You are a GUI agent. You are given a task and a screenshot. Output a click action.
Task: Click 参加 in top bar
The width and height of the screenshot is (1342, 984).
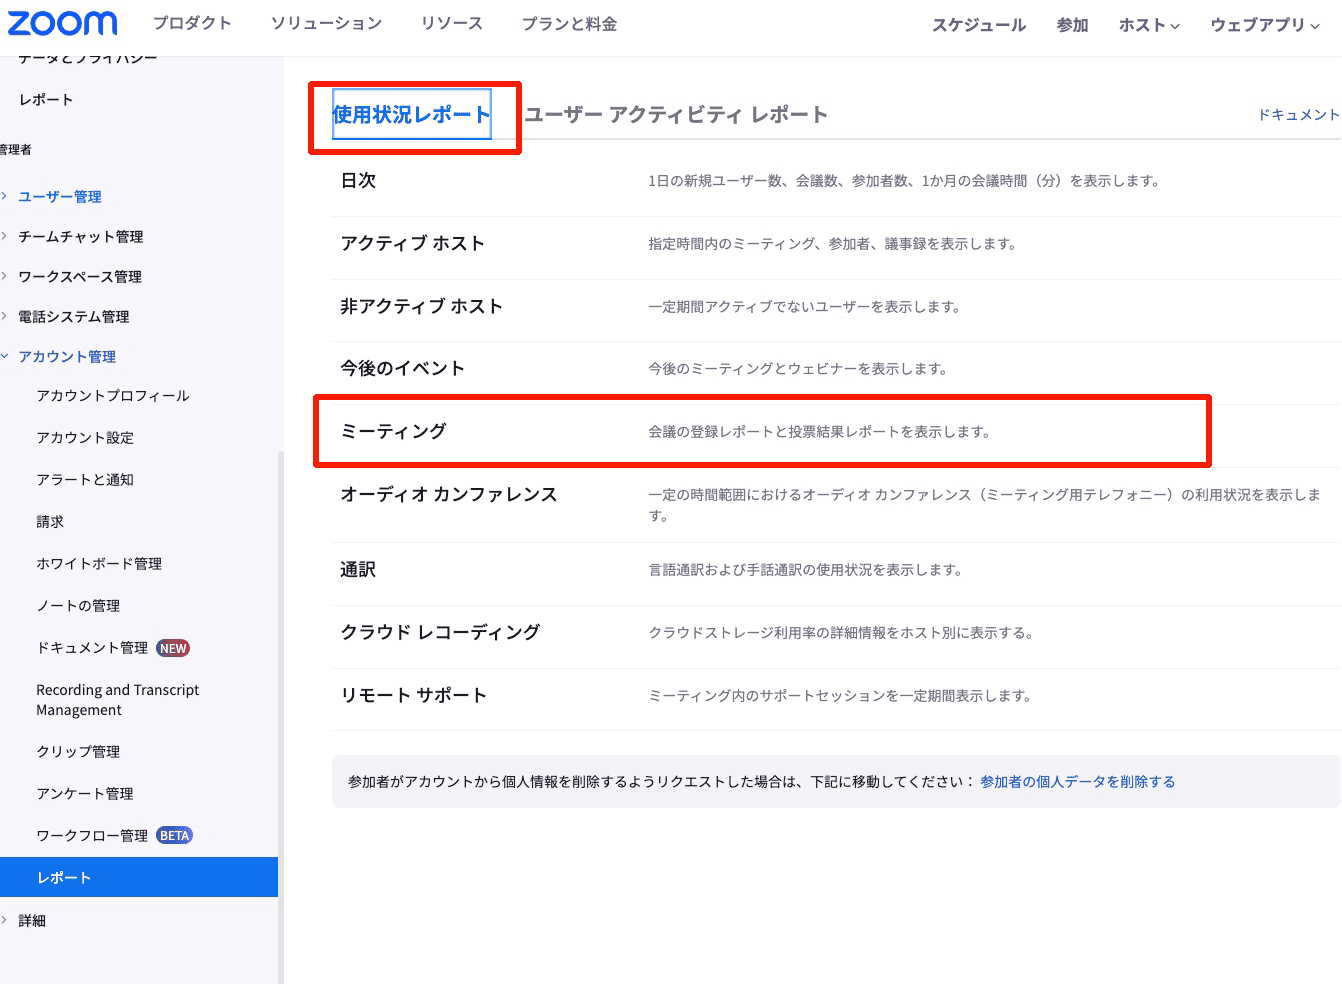click(1072, 25)
